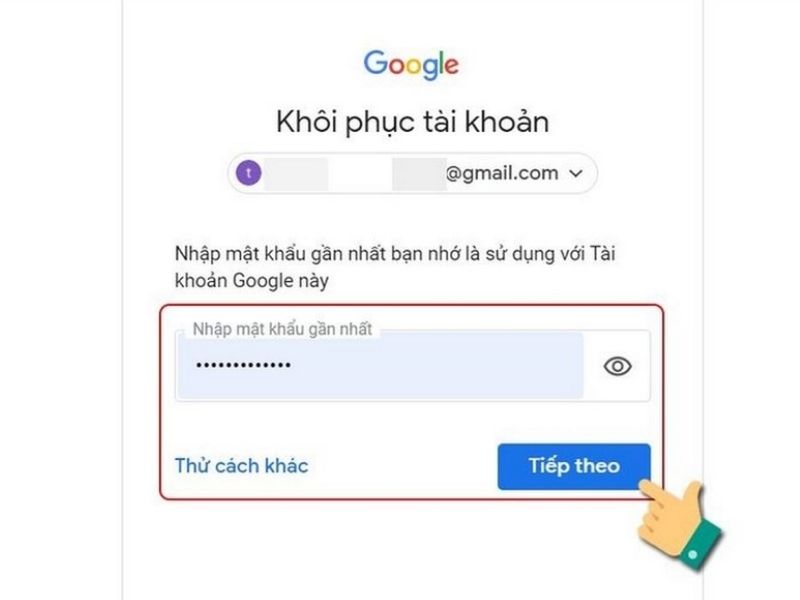
Task: Click the blue "Tiếp theo" button
Action: point(574,466)
